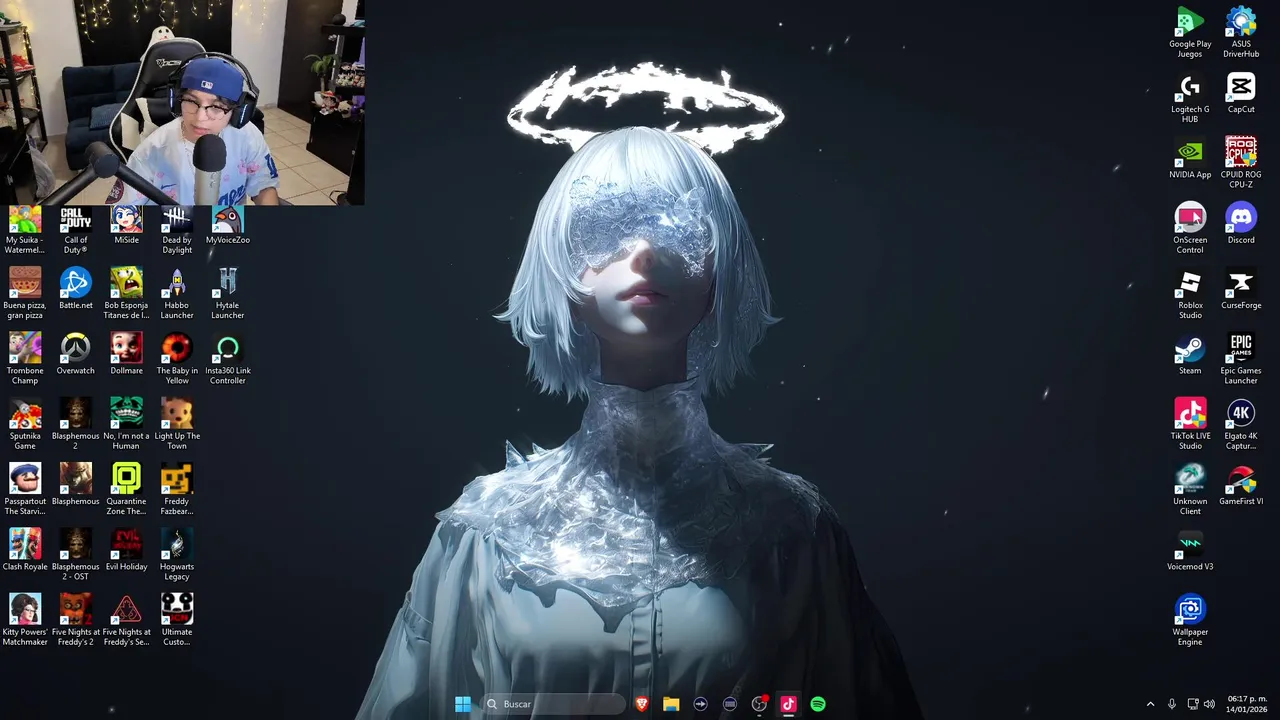Select Quarantine Zone game icon
The width and height of the screenshot is (1280, 720).
click(126, 490)
